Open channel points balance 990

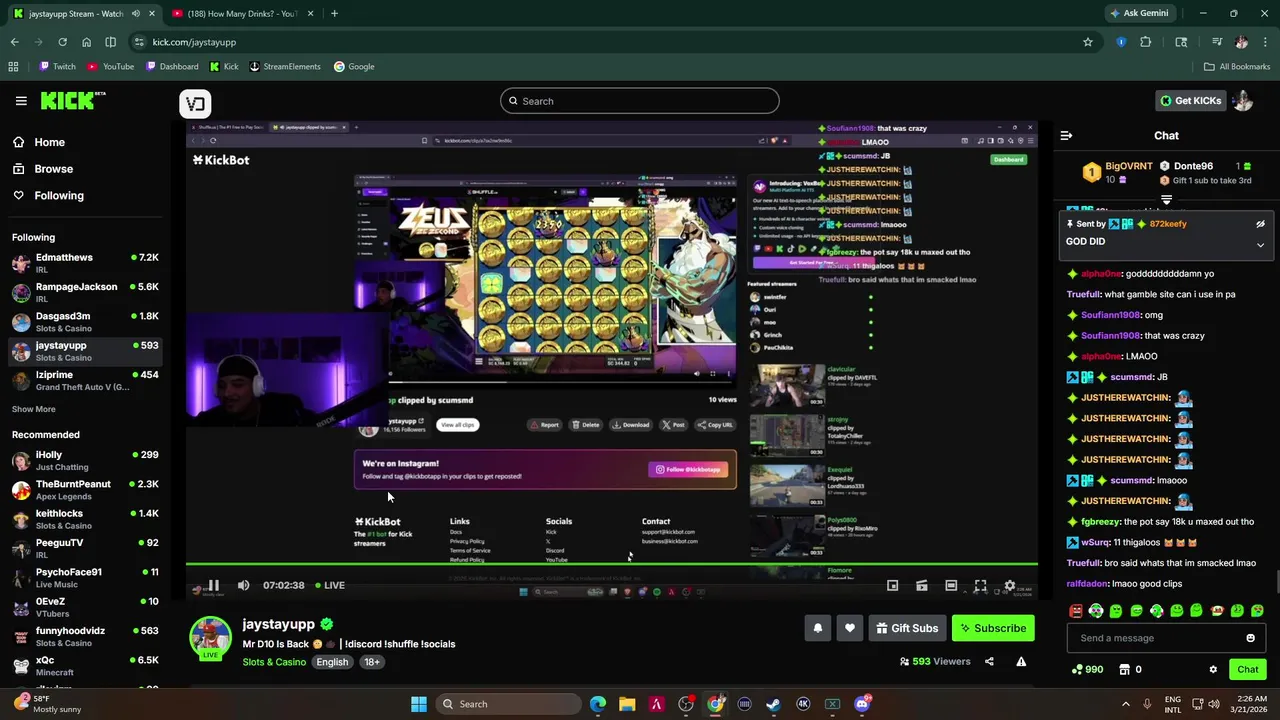1087,670
